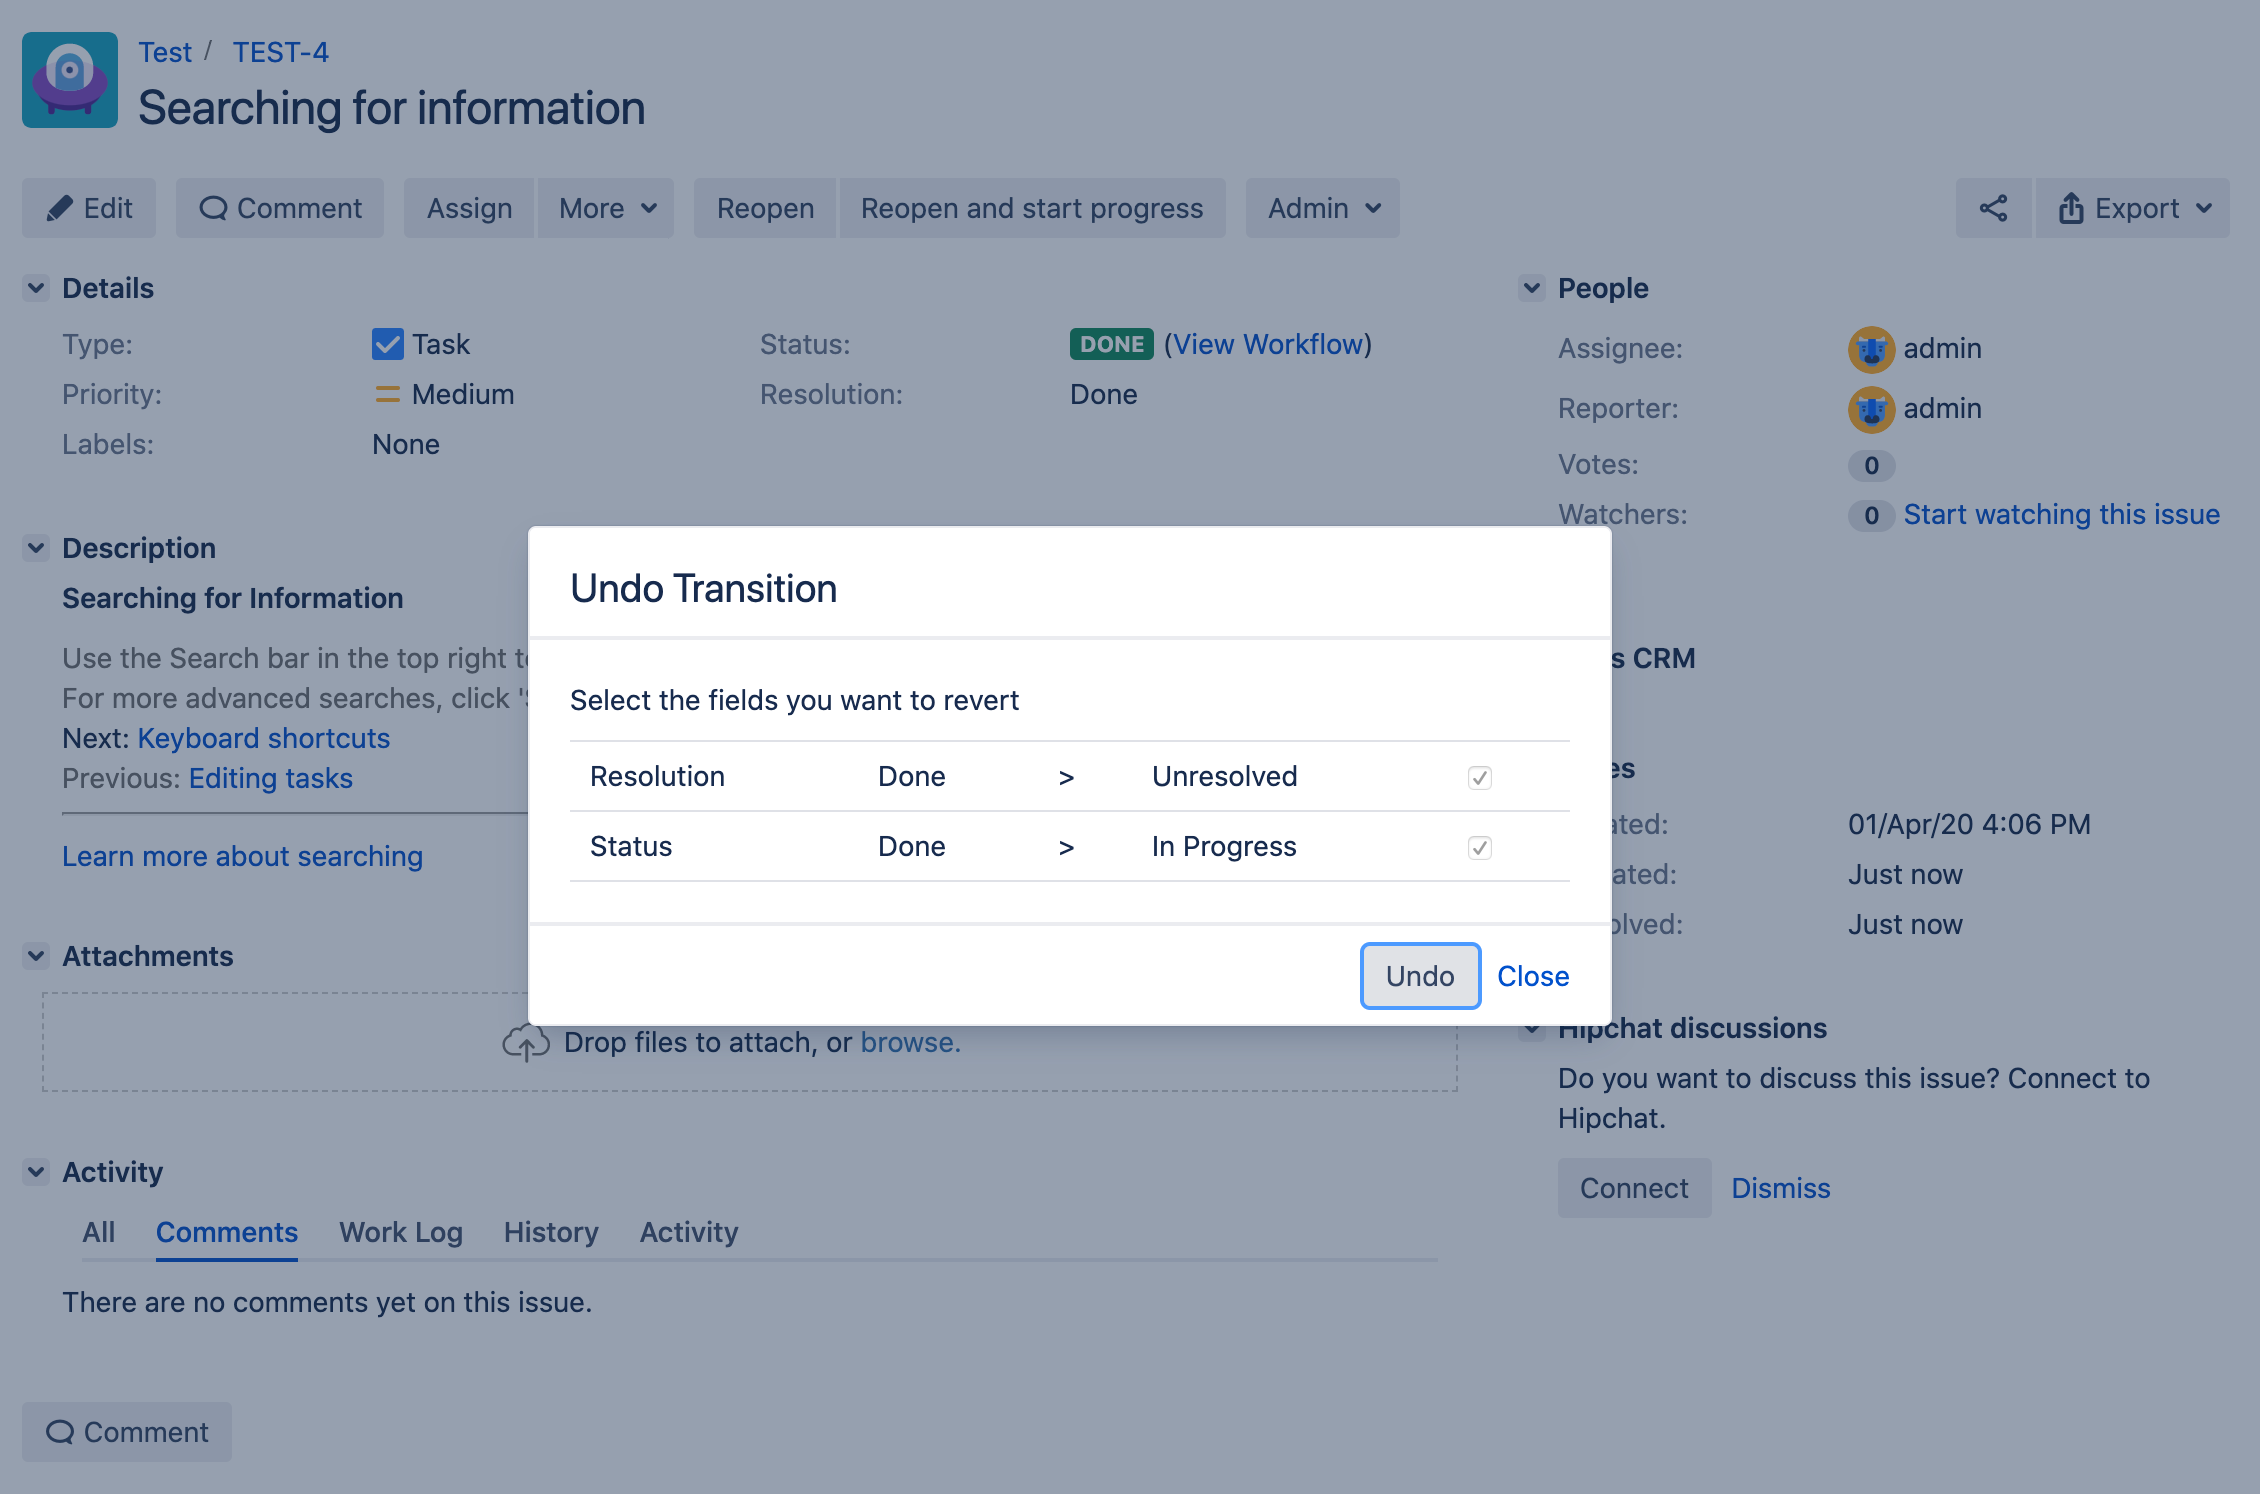The height and width of the screenshot is (1494, 2260).
Task: Open the Admin dropdown menu
Action: point(1322,208)
